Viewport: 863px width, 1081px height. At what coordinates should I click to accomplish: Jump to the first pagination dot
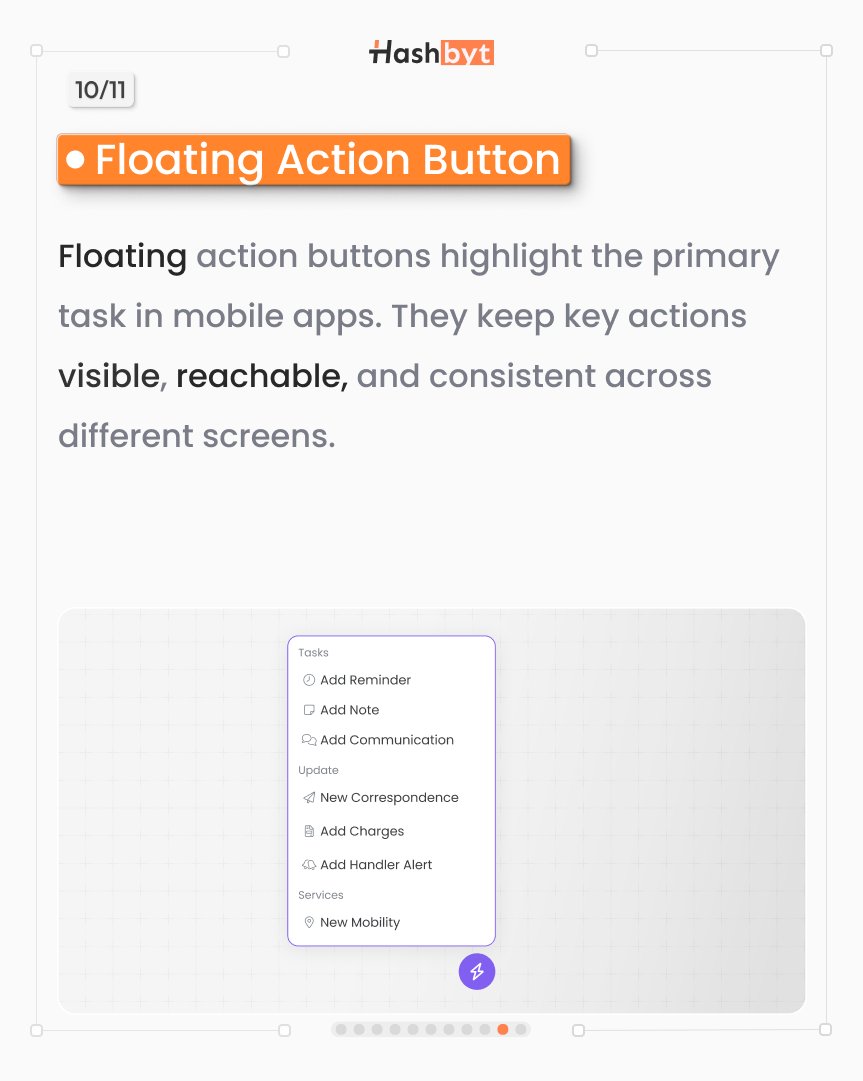tap(341, 1029)
